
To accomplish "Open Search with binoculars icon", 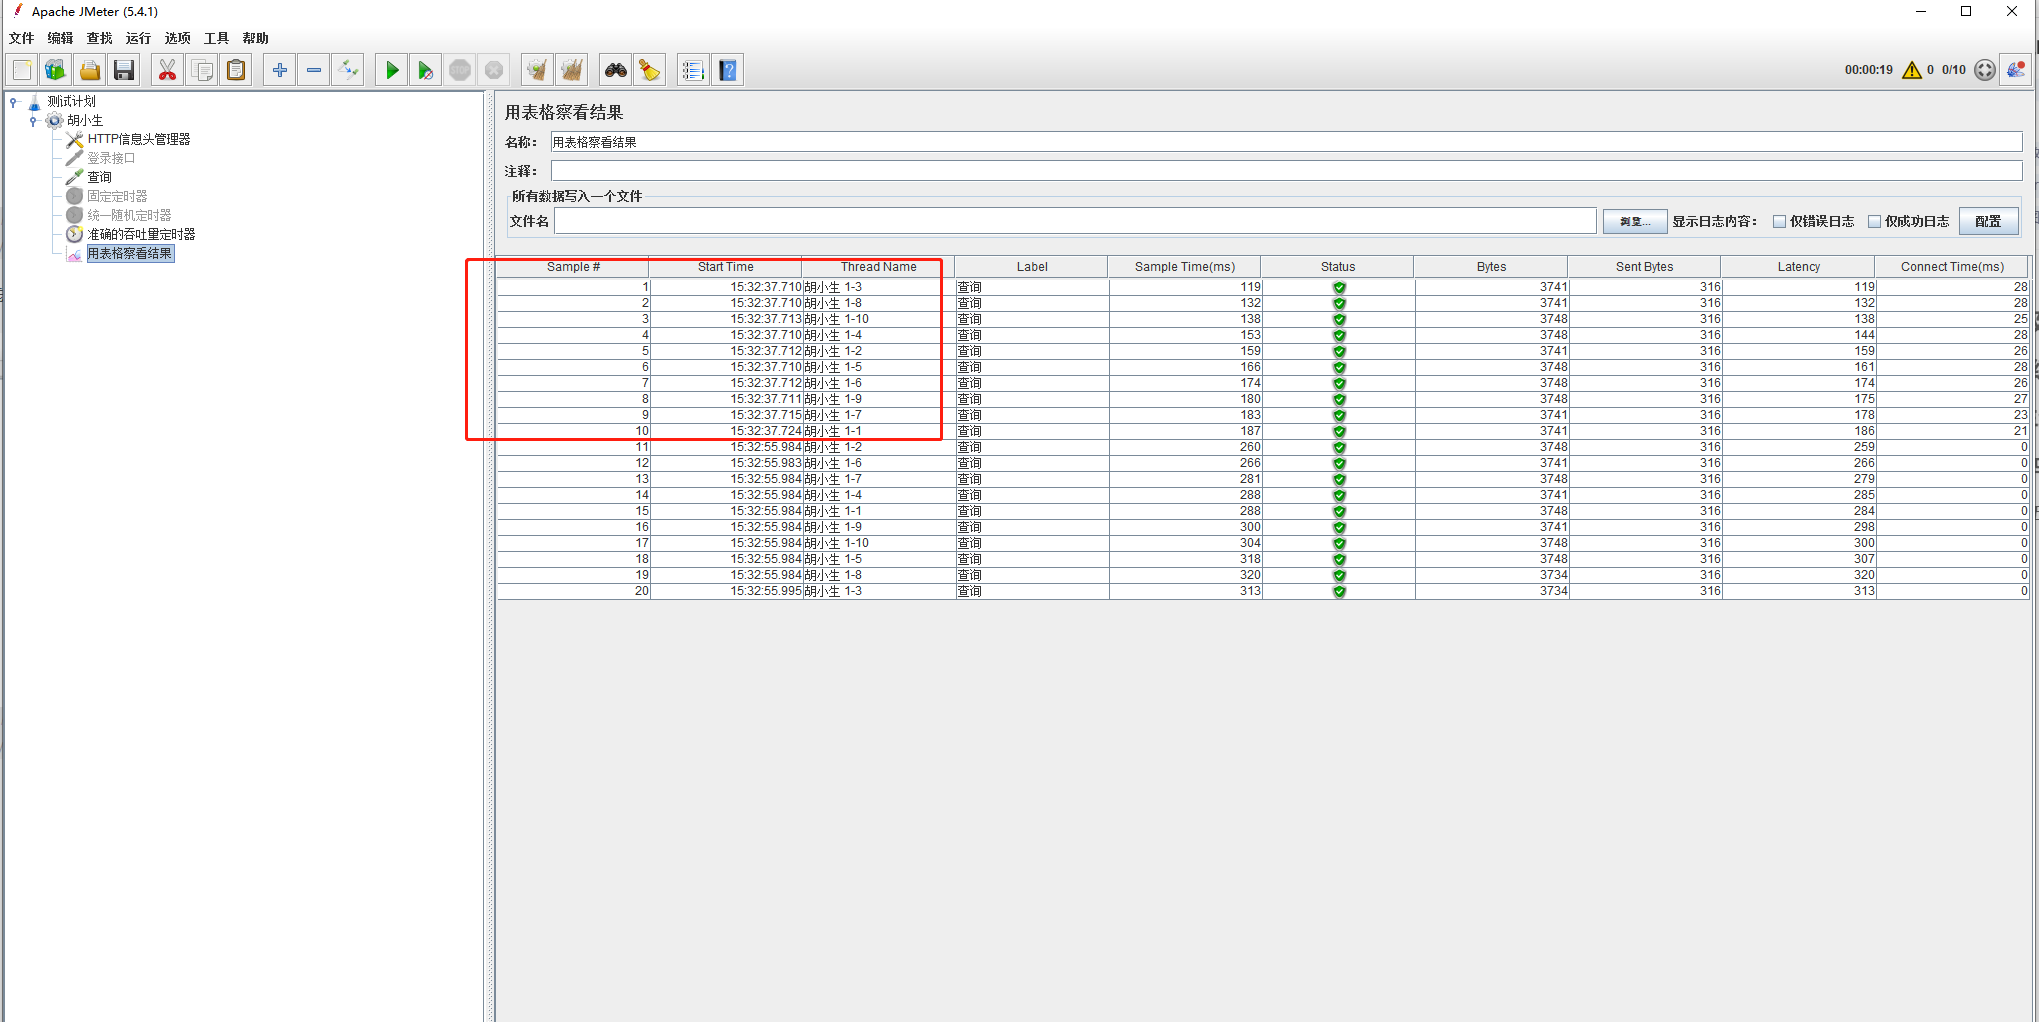I will pos(615,70).
